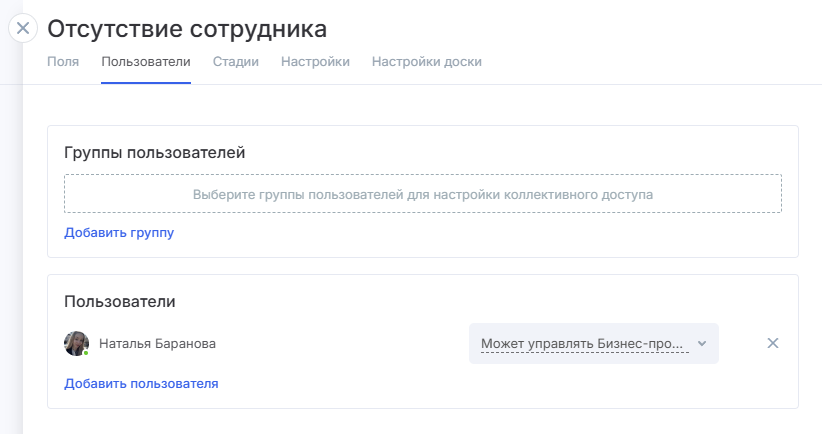Select the Пользователи tab
The width and height of the screenshot is (822, 434).
pyautogui.click(x=145, y=62)
